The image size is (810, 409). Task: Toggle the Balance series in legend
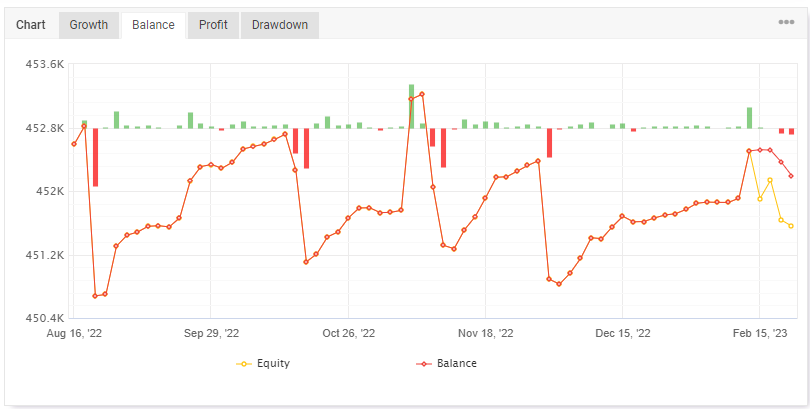pos(446,364)
